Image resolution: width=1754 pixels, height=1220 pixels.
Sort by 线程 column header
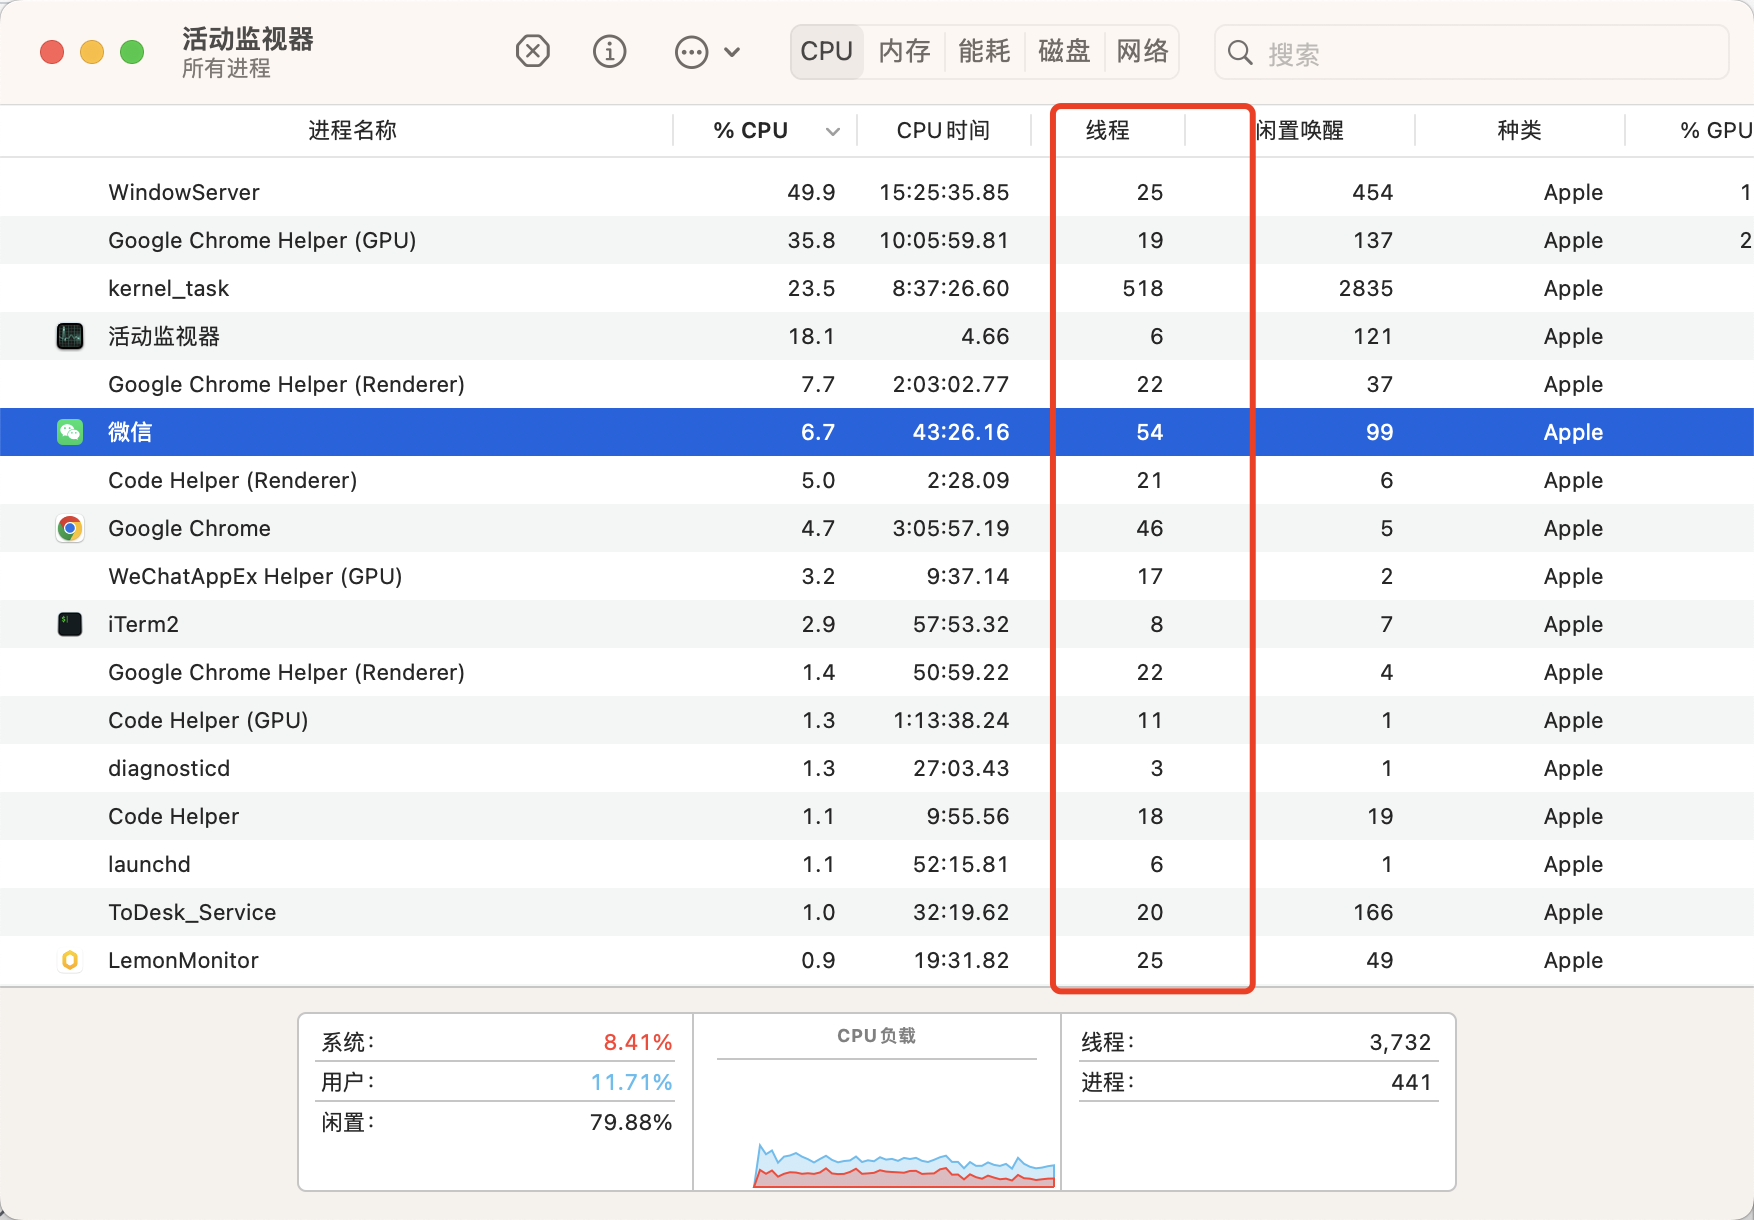click(x=1108, y=130)
